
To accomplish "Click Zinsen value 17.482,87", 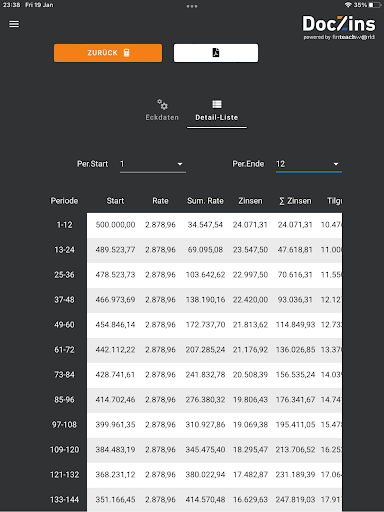I will [x=250, y=475].
